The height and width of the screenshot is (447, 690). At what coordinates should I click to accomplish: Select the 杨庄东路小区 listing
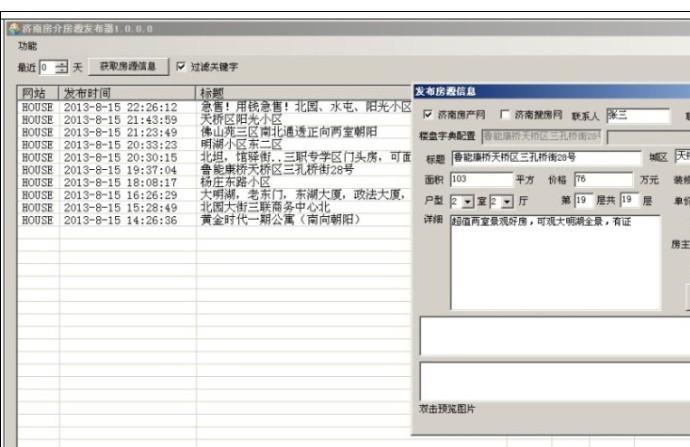(215, 182)
